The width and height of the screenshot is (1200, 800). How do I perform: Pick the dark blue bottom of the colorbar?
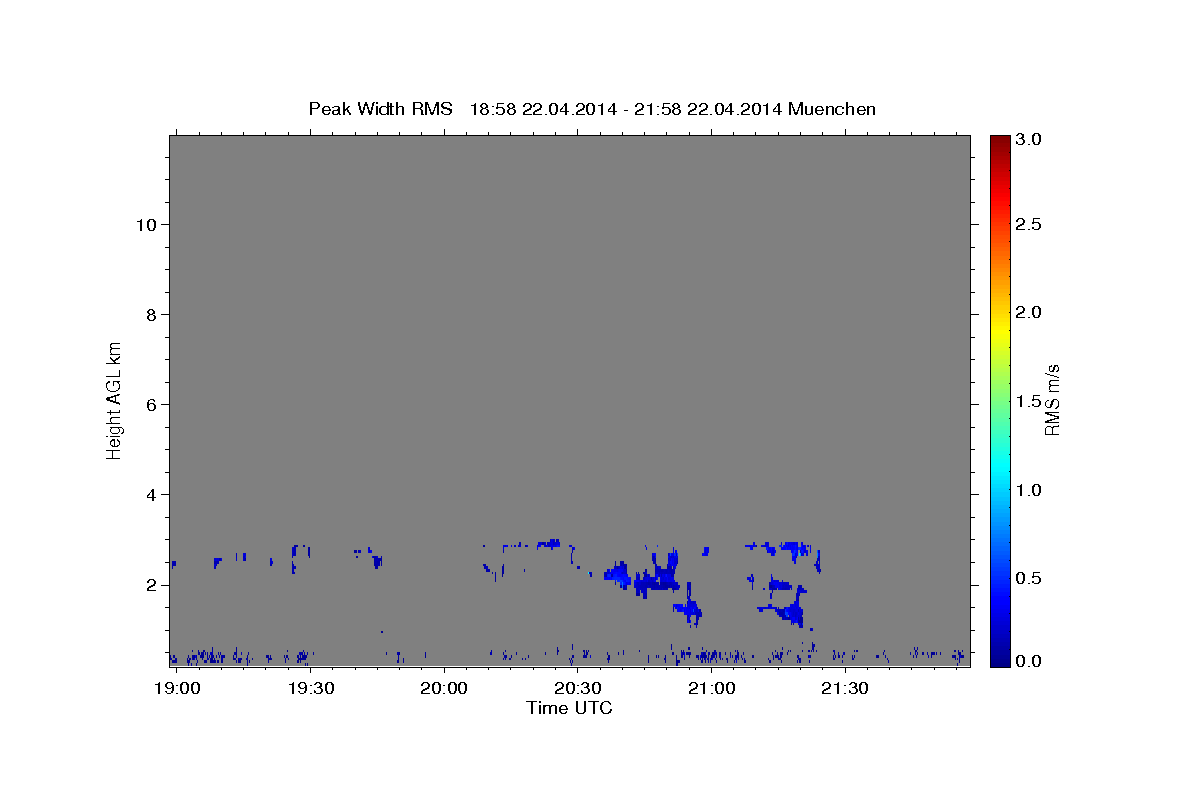[999, 660]
